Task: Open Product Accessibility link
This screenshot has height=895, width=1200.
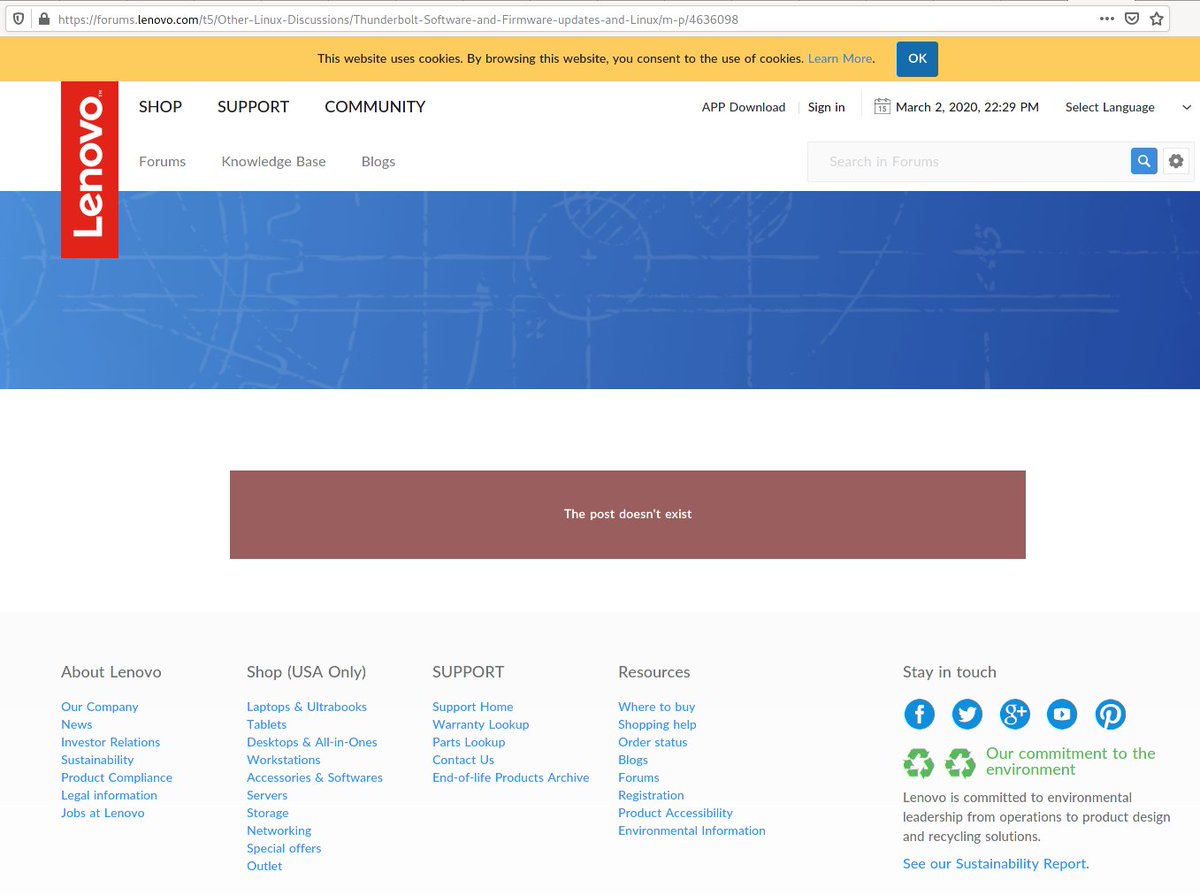Action: (675, 813)
